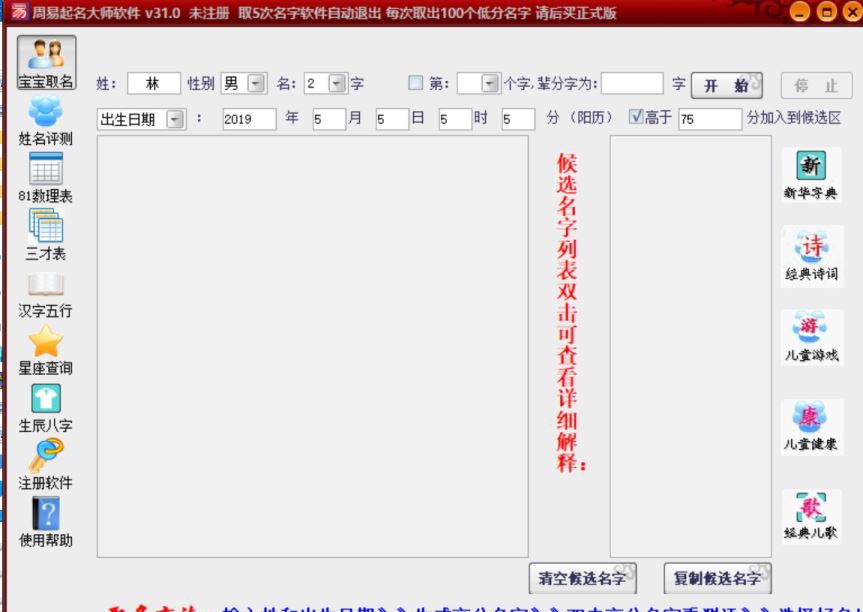This screenshot has width=863, height=612.
Task: Toggle the 第 generation character checkbox
Action: pyautogui.click(x=416, y=83)
